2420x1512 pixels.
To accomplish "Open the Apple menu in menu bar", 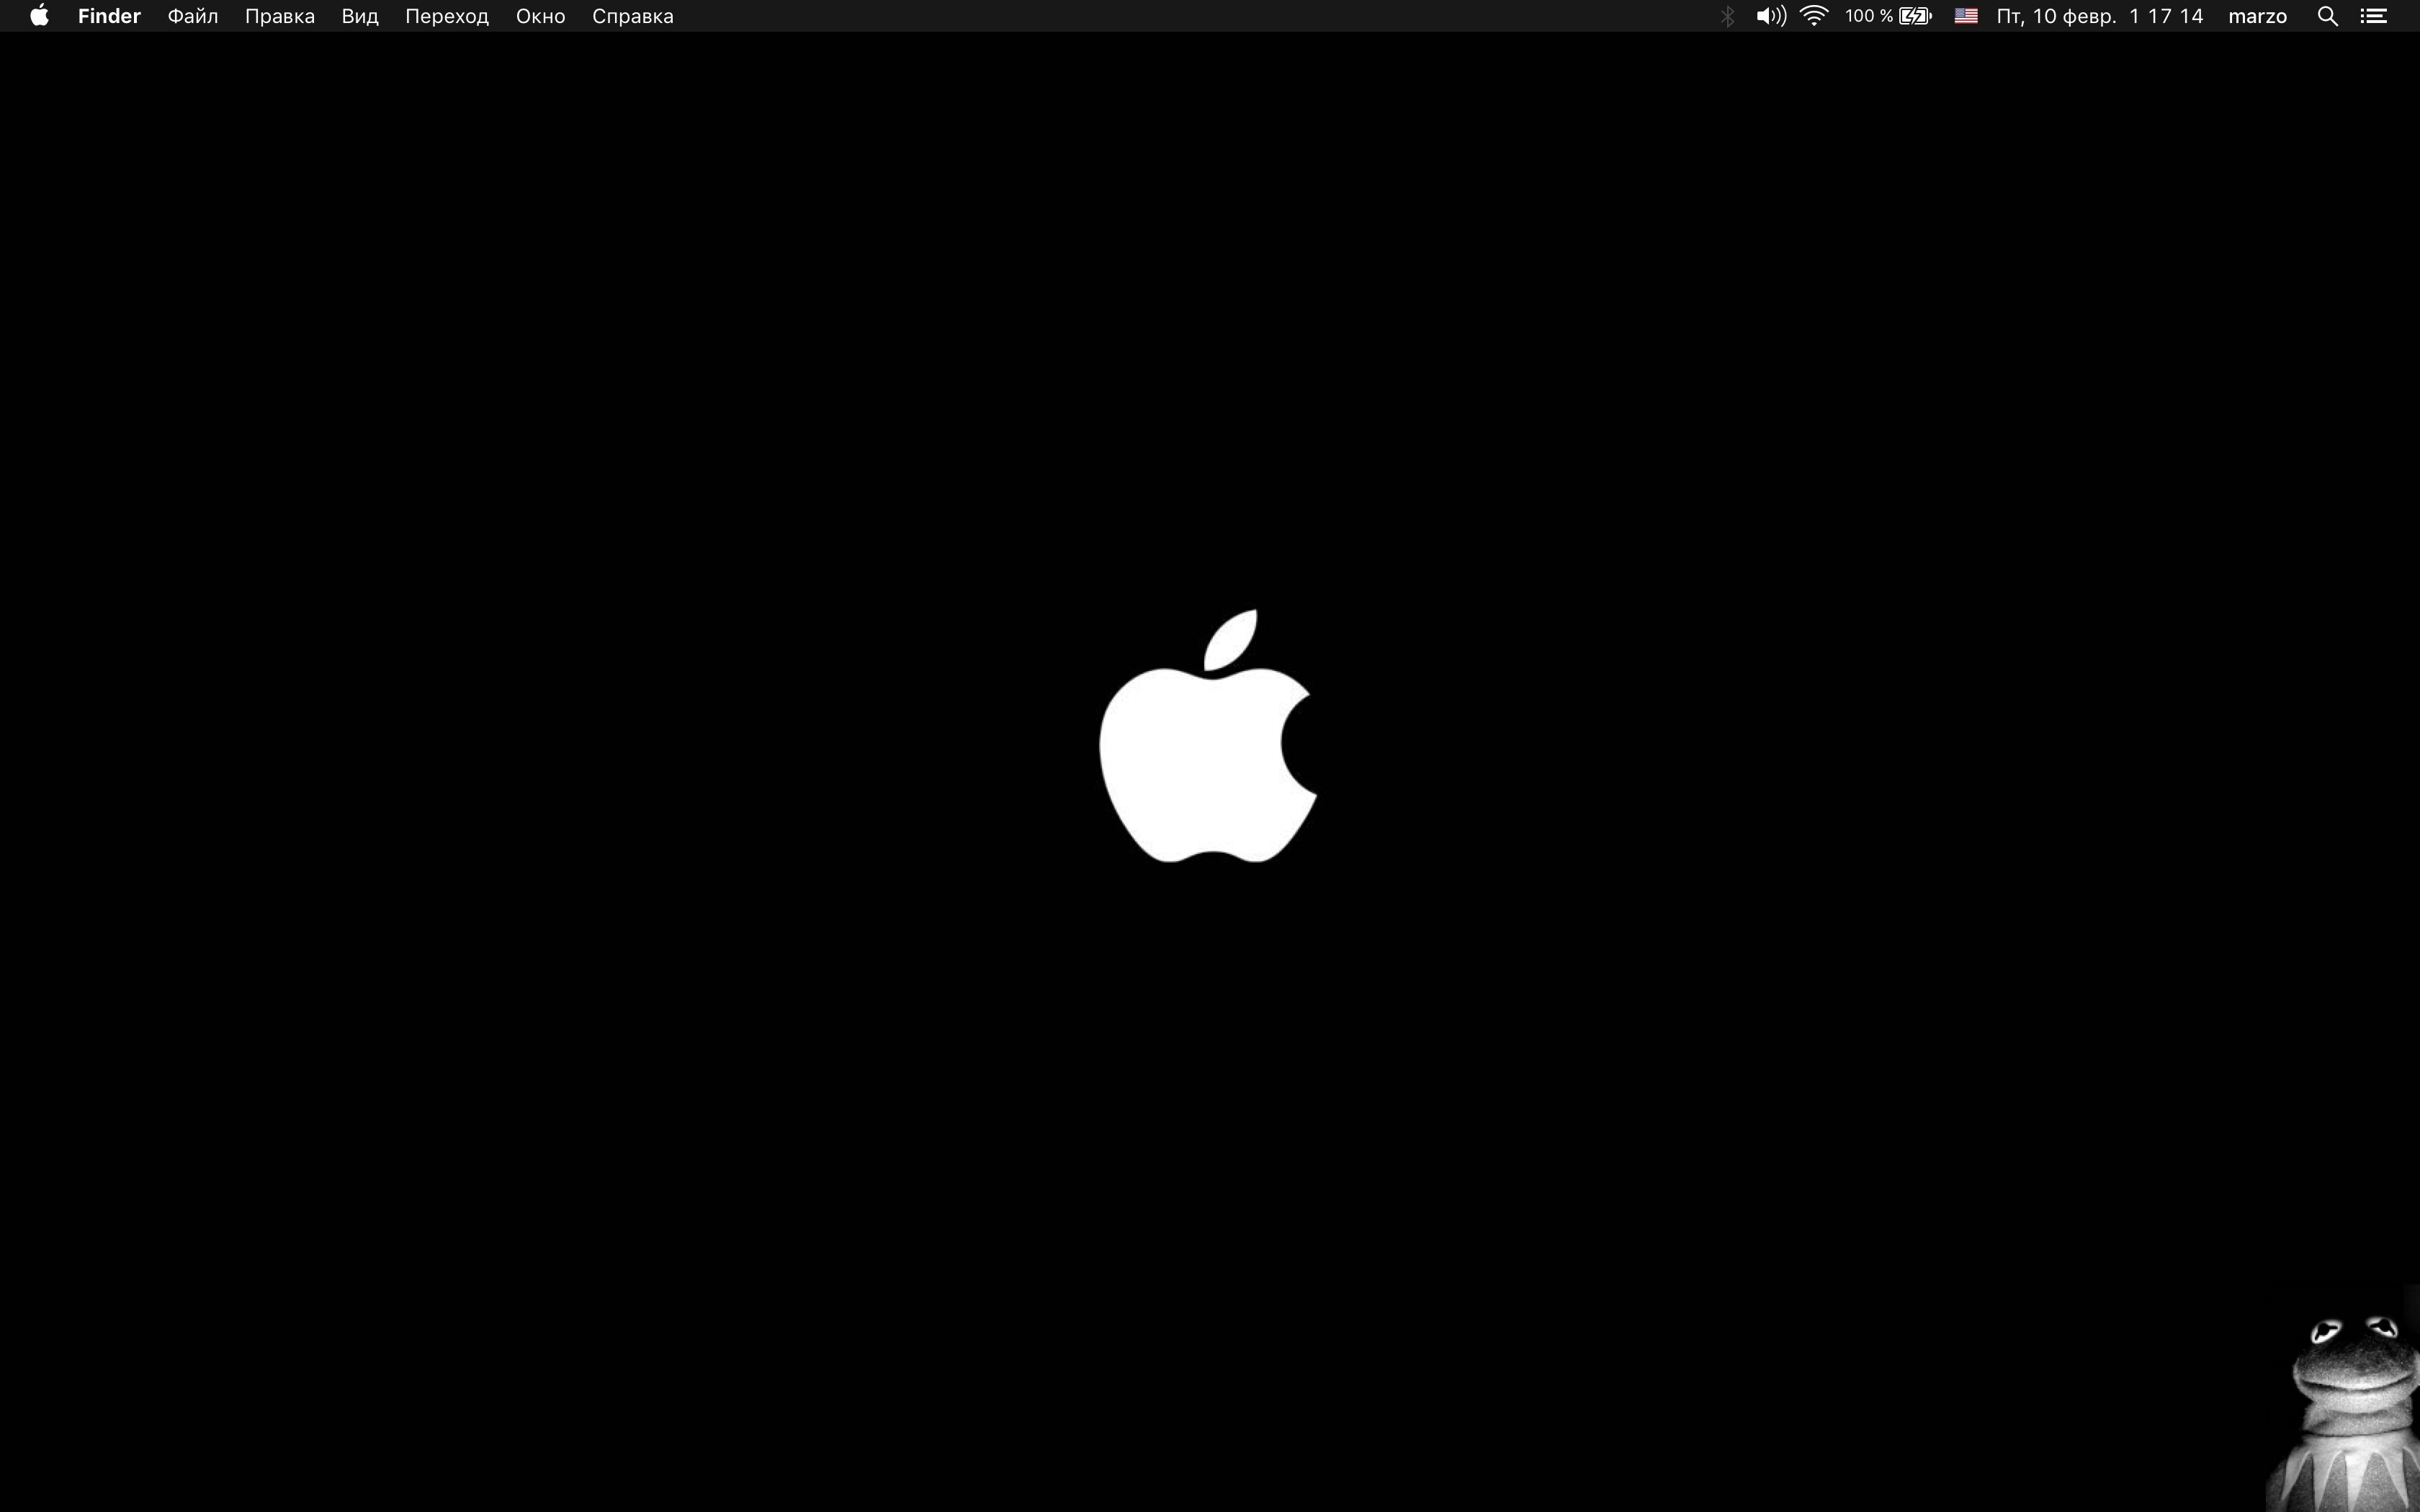I will coord(39,16).
